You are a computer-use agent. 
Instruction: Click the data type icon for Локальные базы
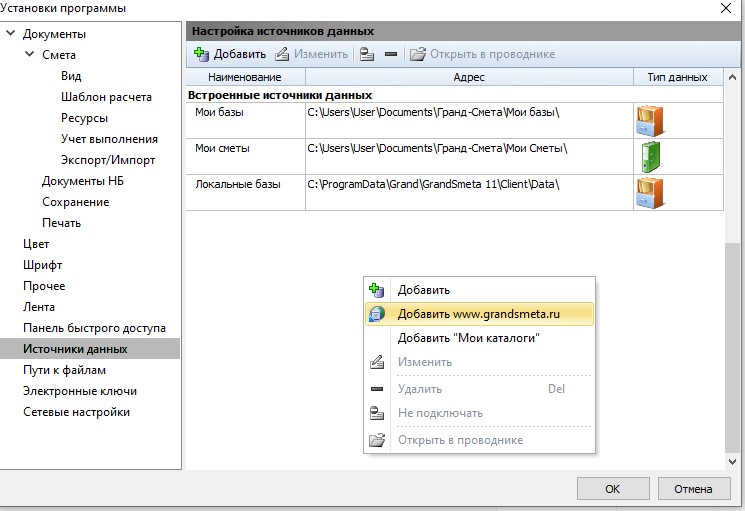coord(649,192)
